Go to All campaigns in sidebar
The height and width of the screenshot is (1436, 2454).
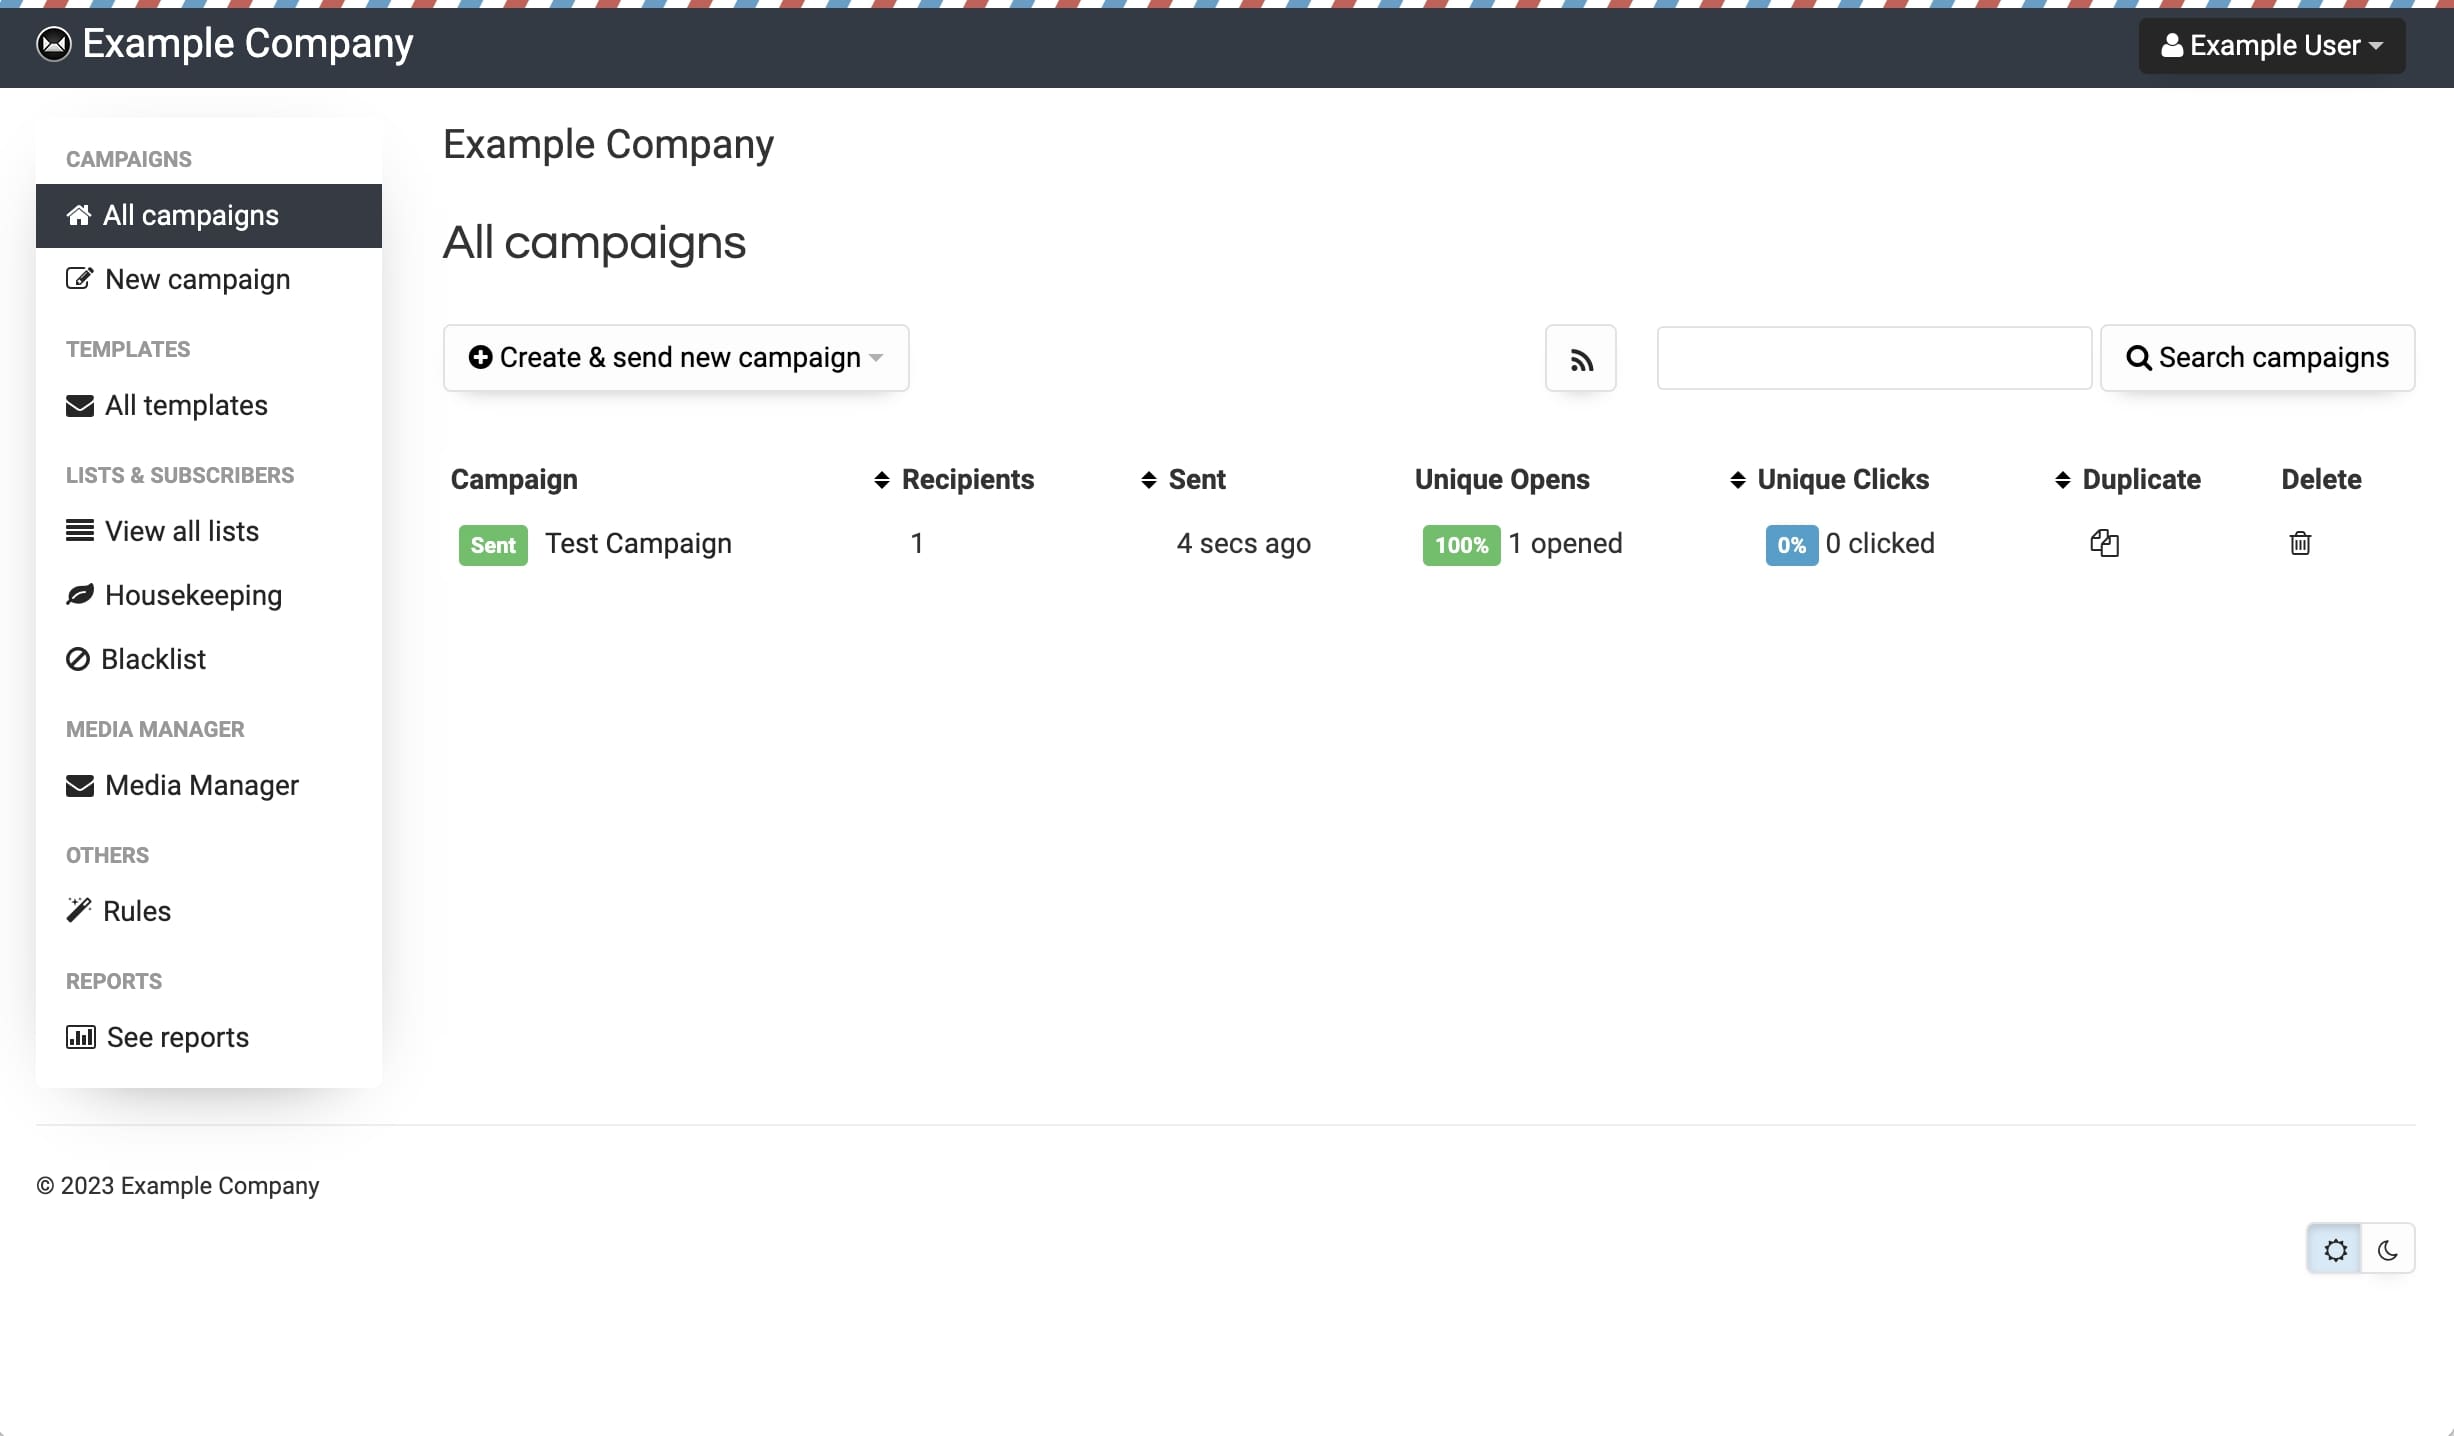pyautogui.click(x=209, y=216)
